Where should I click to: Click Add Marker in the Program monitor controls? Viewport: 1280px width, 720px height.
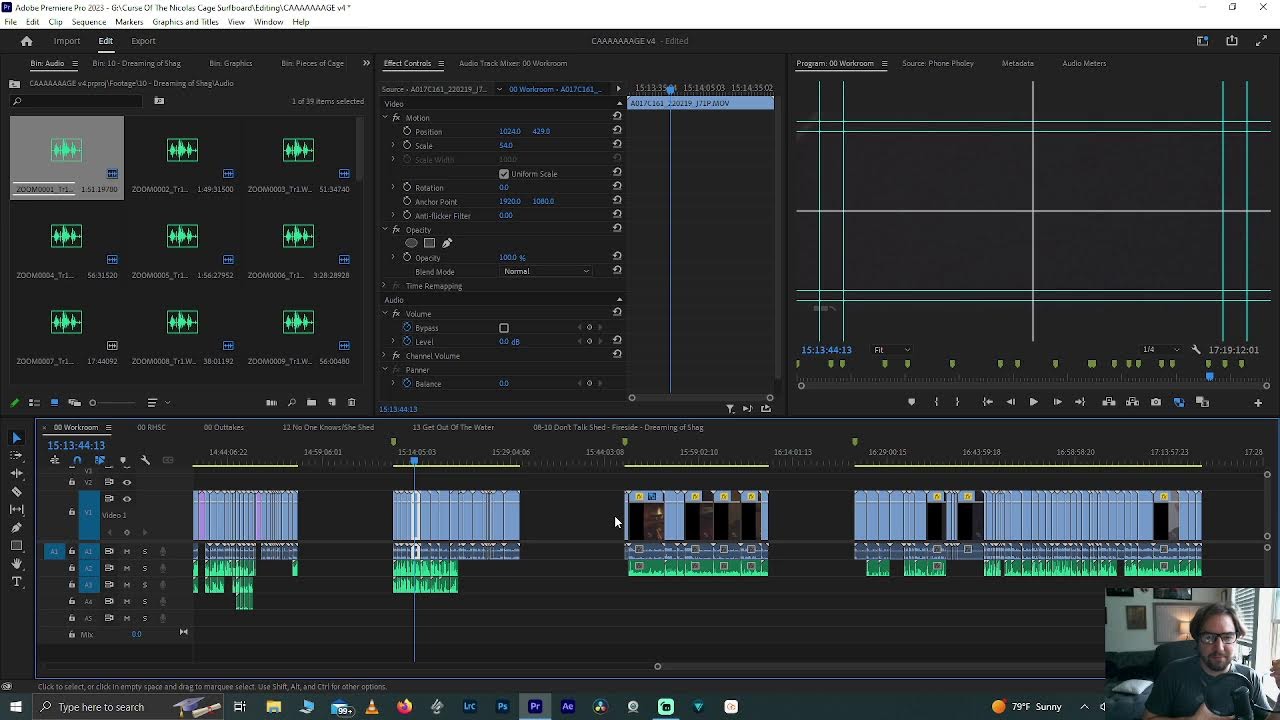911,402
